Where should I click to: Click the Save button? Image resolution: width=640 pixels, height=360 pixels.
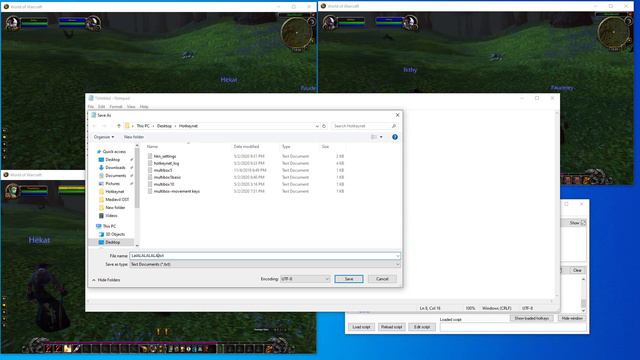pyautogui.click(x=349, y=279)
